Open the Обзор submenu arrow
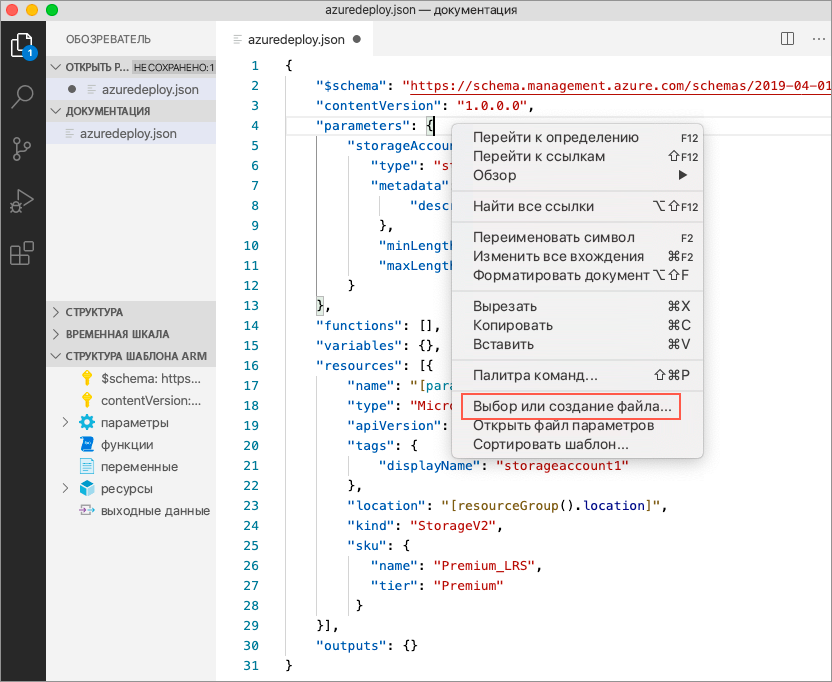832x682 pixels. pyautogui.click(x=683, y=175)
